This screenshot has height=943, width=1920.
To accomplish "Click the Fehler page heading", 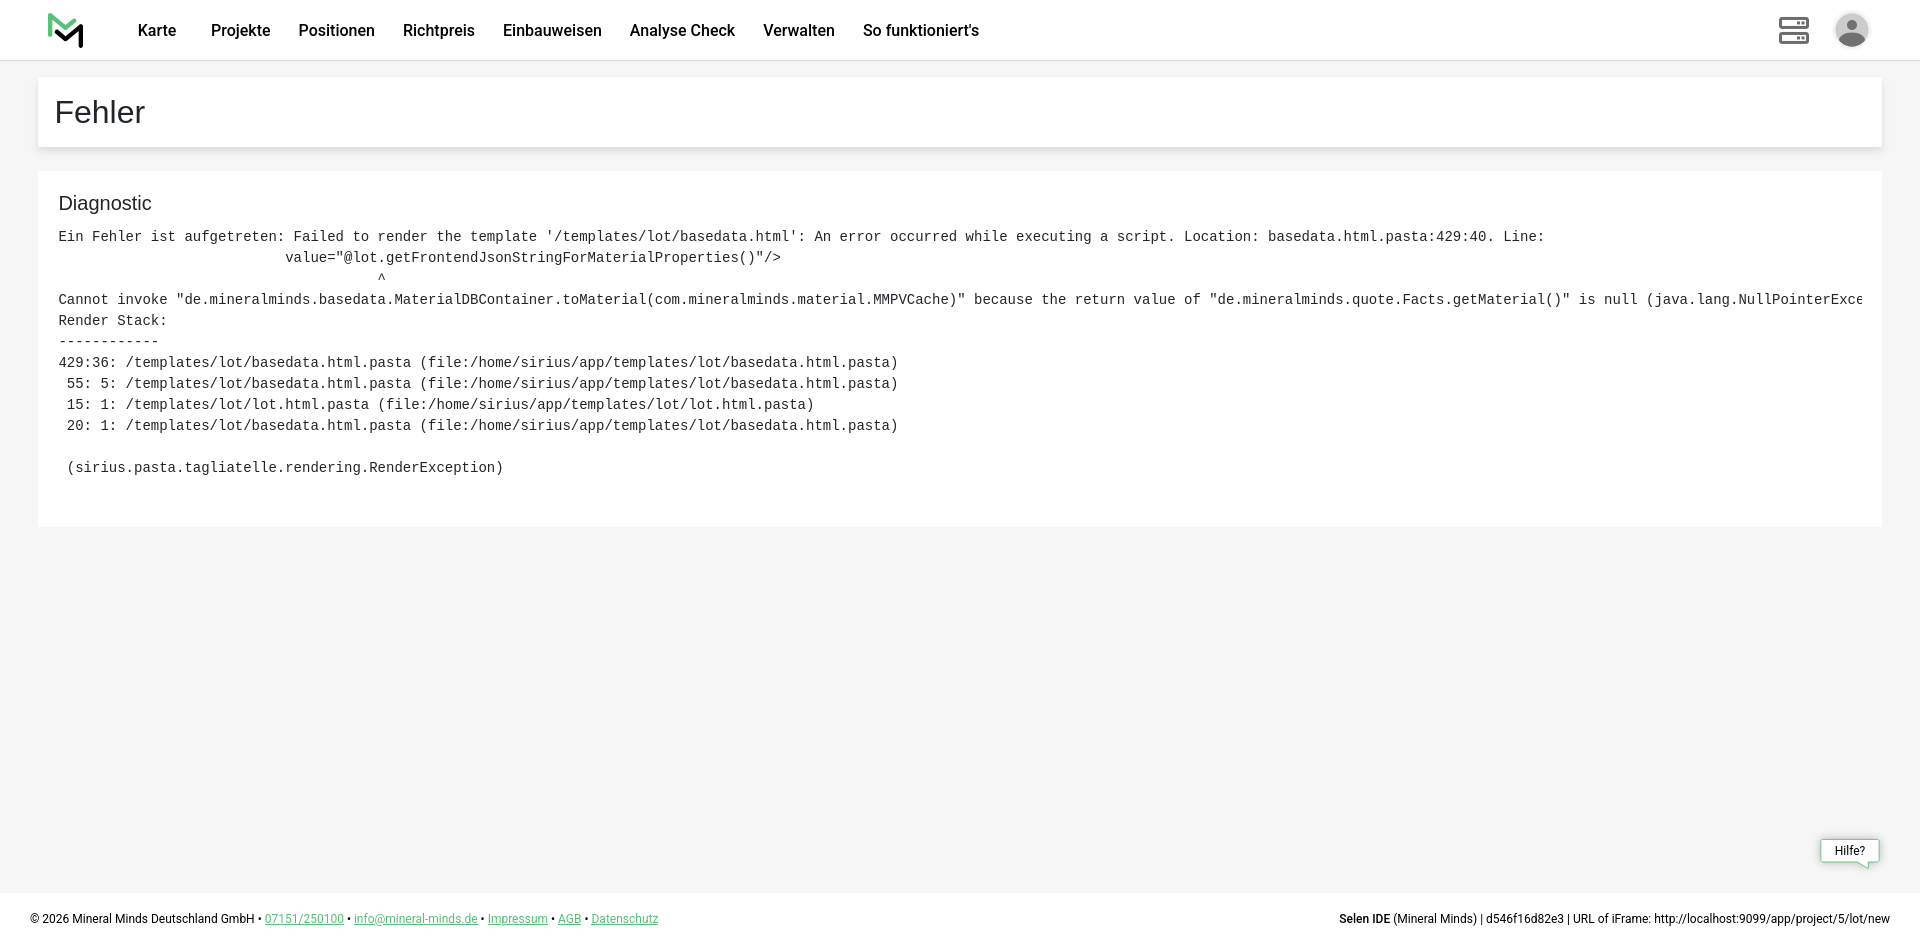I will tap(100, 112).
